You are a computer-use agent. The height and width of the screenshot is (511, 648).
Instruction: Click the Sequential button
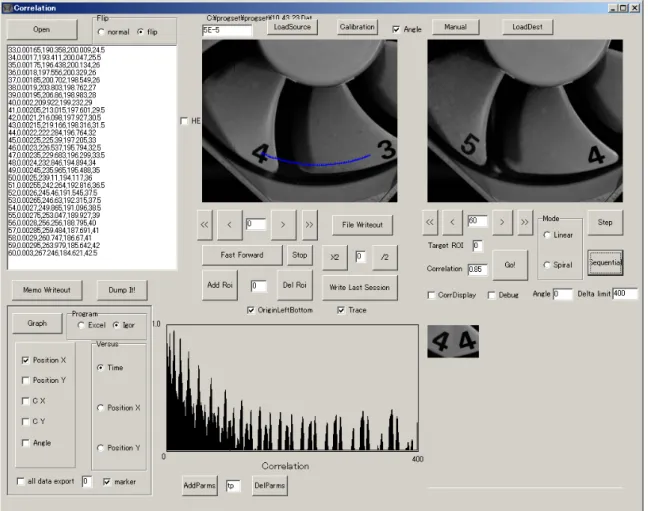point(605,263)
